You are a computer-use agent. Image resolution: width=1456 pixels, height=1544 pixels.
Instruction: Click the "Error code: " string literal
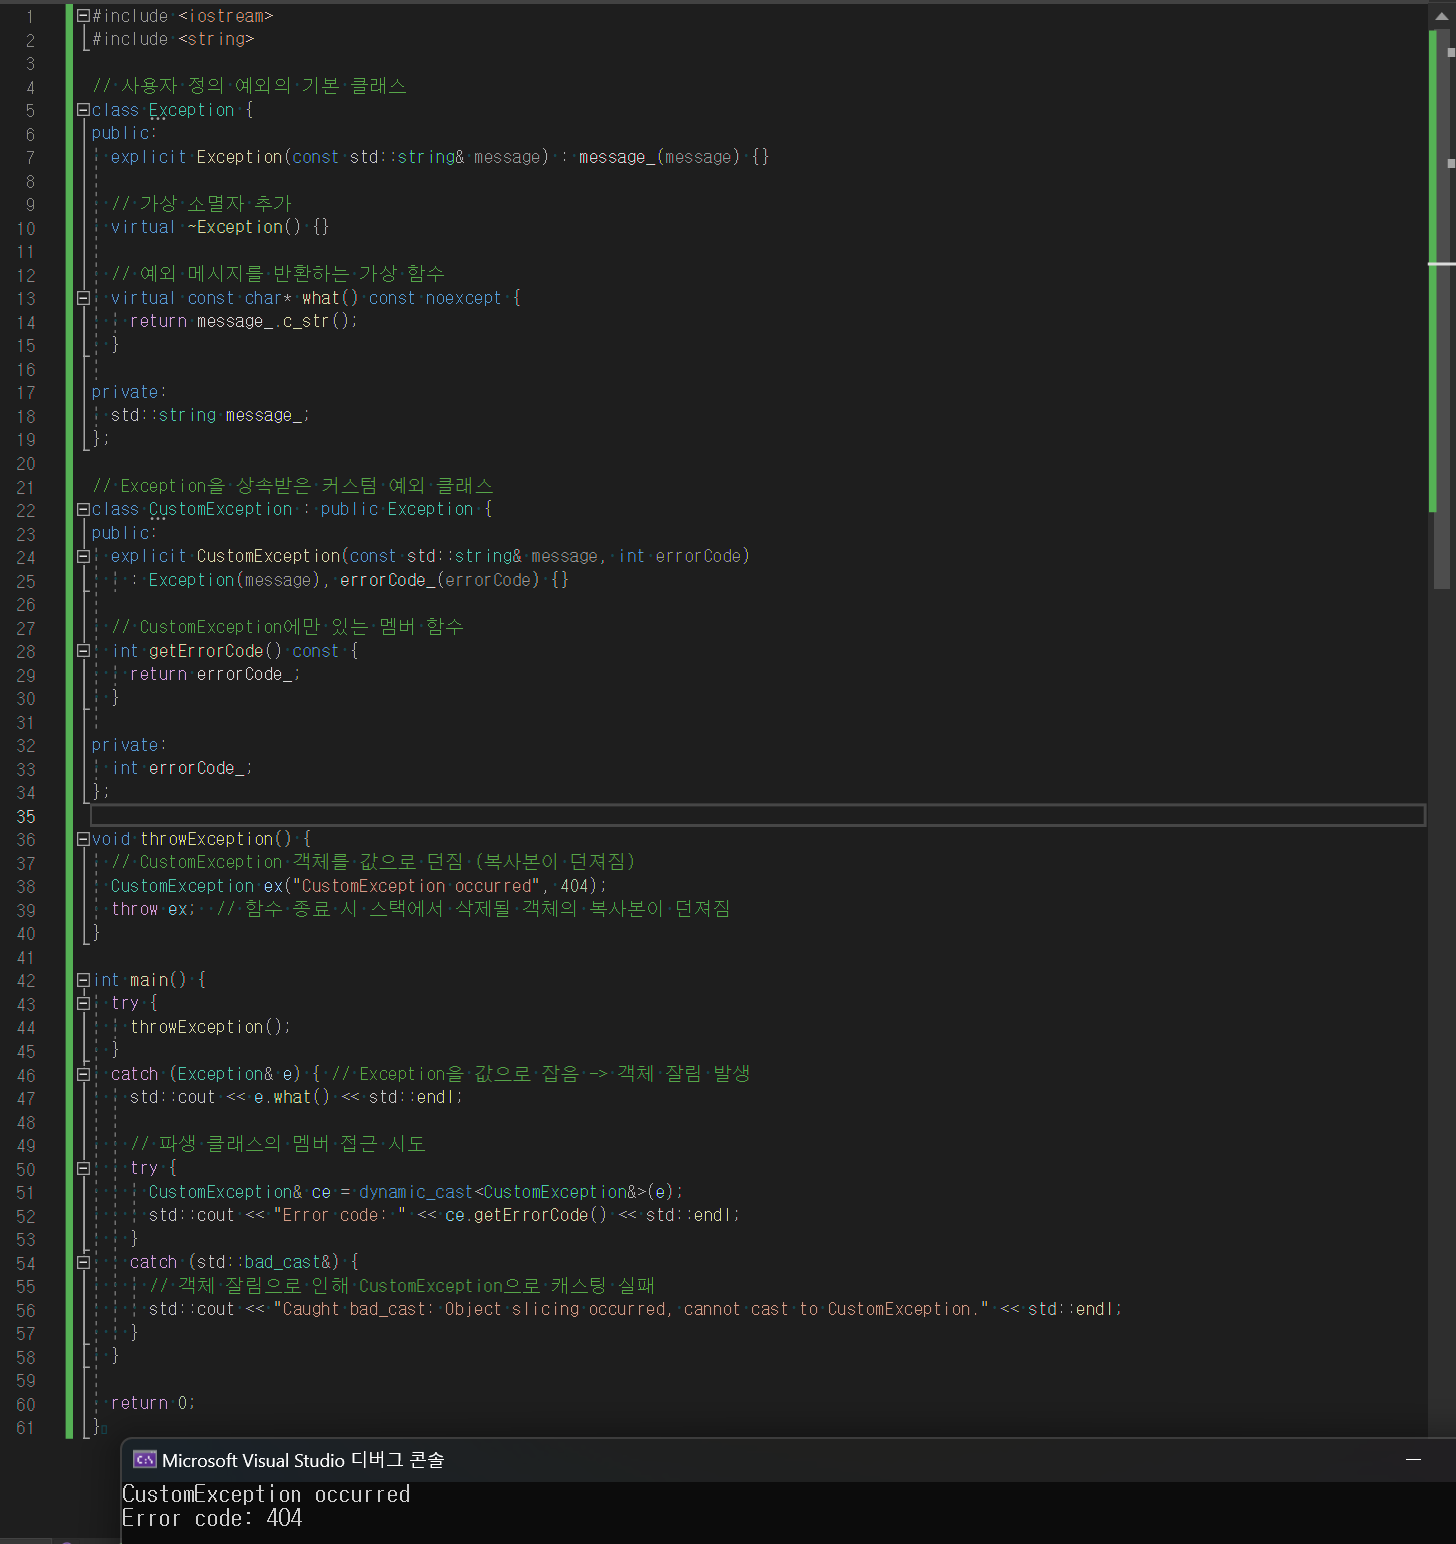pyautogui.click(x=340, y=1215)
